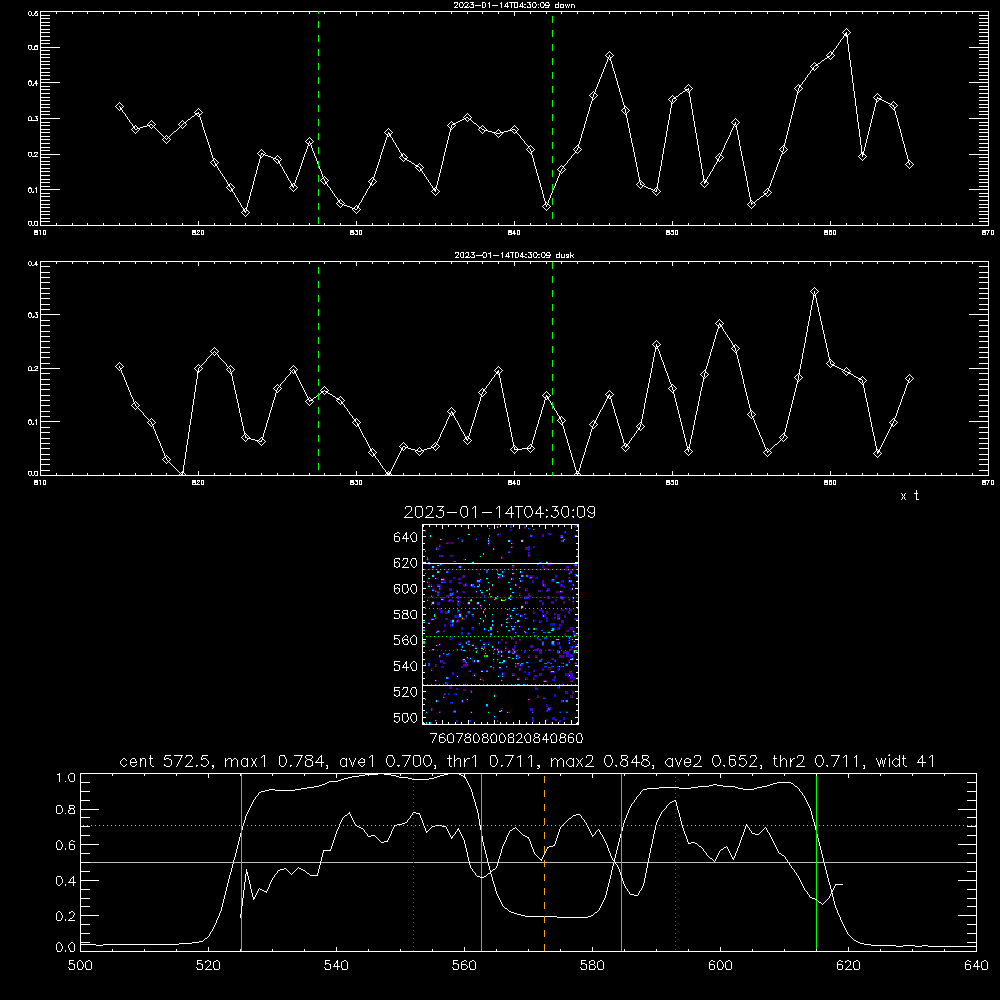Image resolution: width=1000 pixels, height=1000 pixels.
Task: Click the 'ave2 0.652' stats text
Action: click(x=710, y=761)
